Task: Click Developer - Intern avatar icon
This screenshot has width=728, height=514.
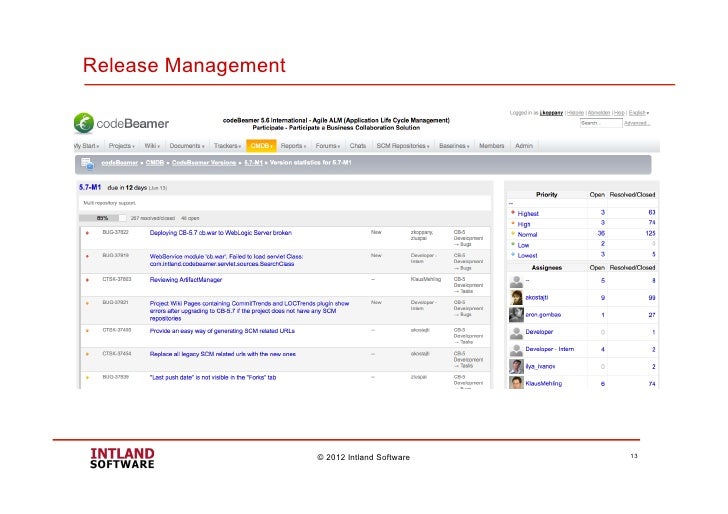Action: pos(516,349)
